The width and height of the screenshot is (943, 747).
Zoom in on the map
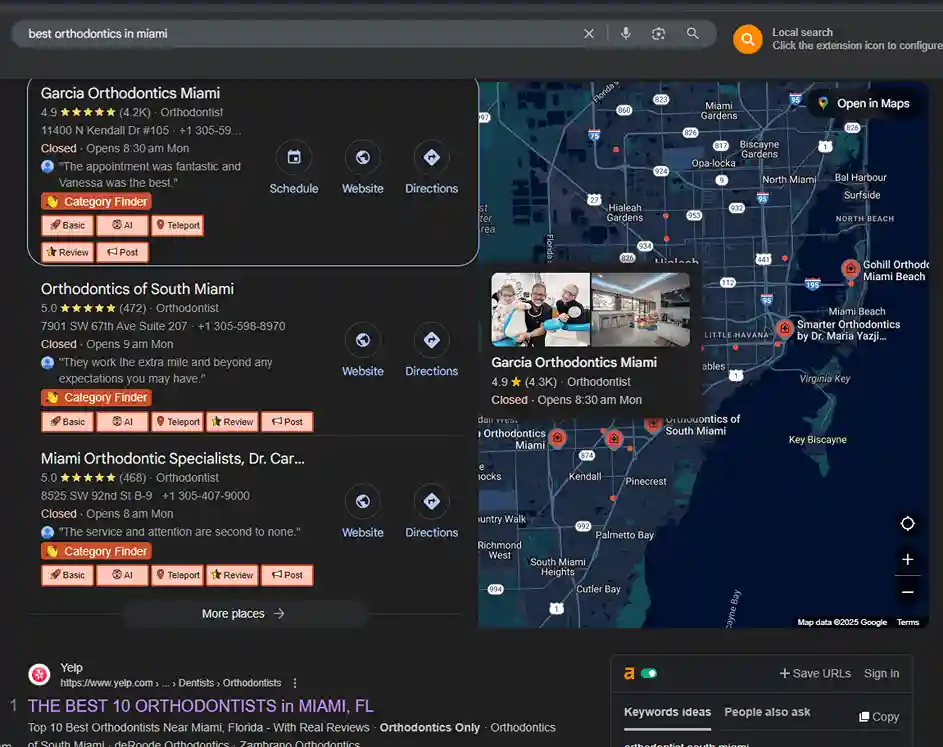[x=907, y=559]
